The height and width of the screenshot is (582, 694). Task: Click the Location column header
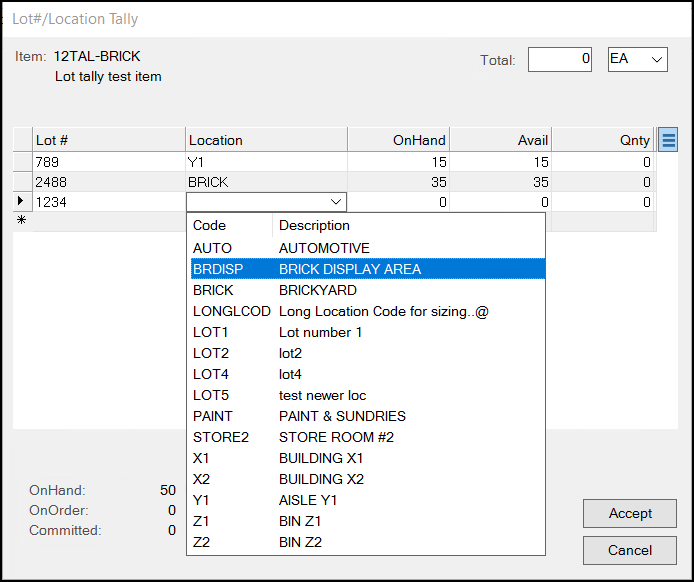[266, 140]
